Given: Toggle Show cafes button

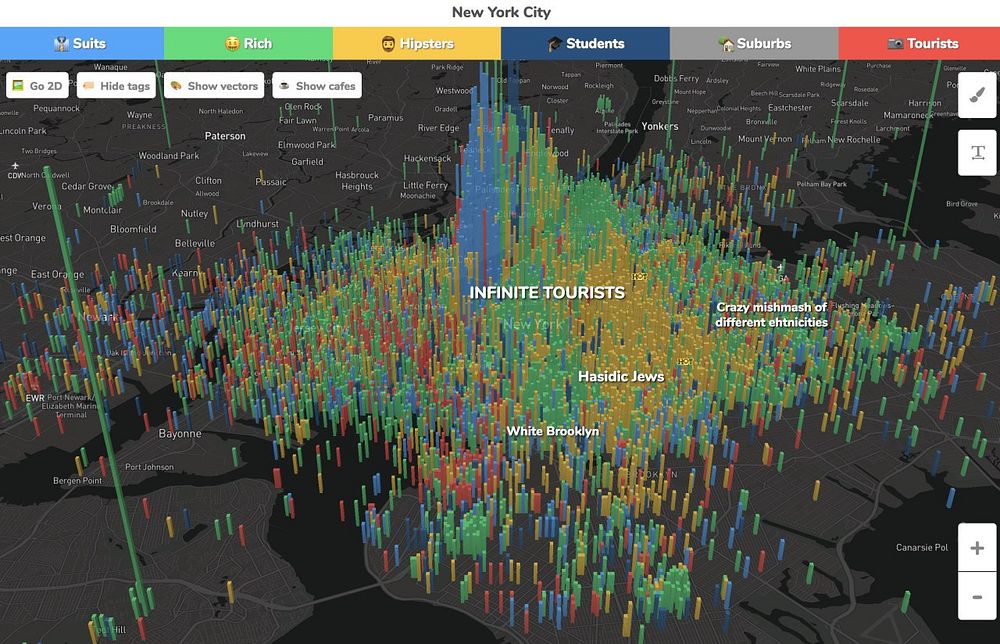Looking at the screenshot, I should pos(317,85).
